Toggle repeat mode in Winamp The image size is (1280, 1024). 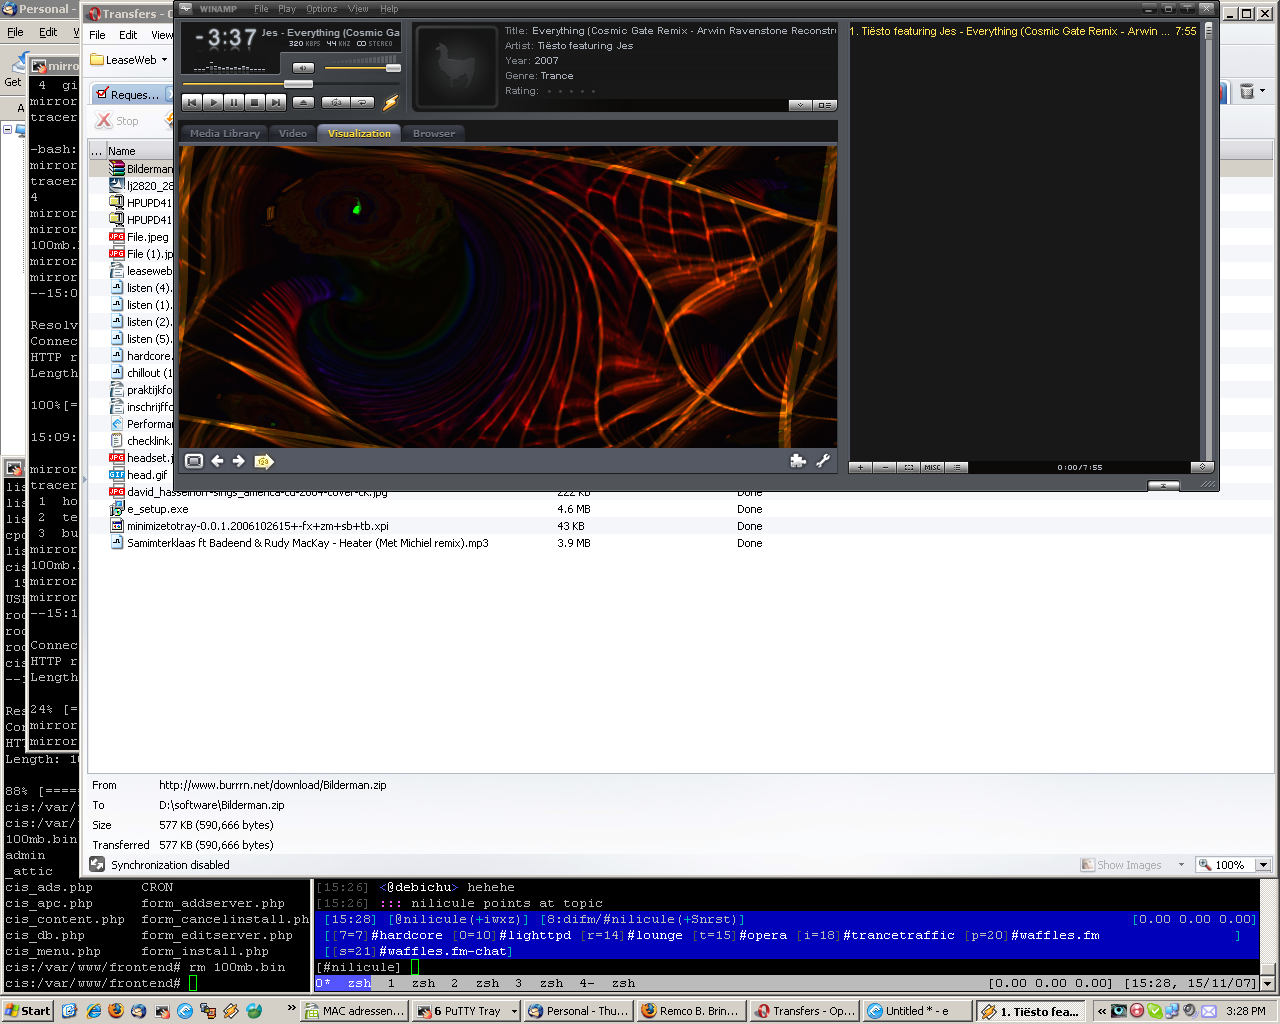pos(362,102)
